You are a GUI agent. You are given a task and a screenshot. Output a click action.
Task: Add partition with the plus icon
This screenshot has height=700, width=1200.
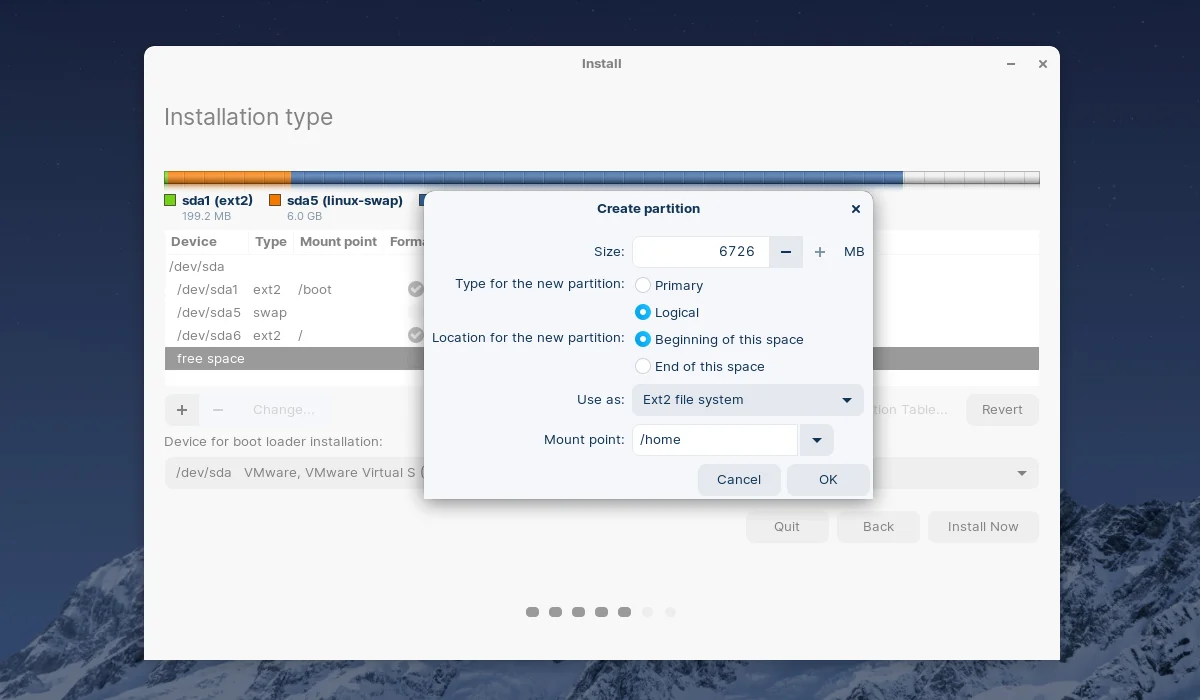pos(182,410)
